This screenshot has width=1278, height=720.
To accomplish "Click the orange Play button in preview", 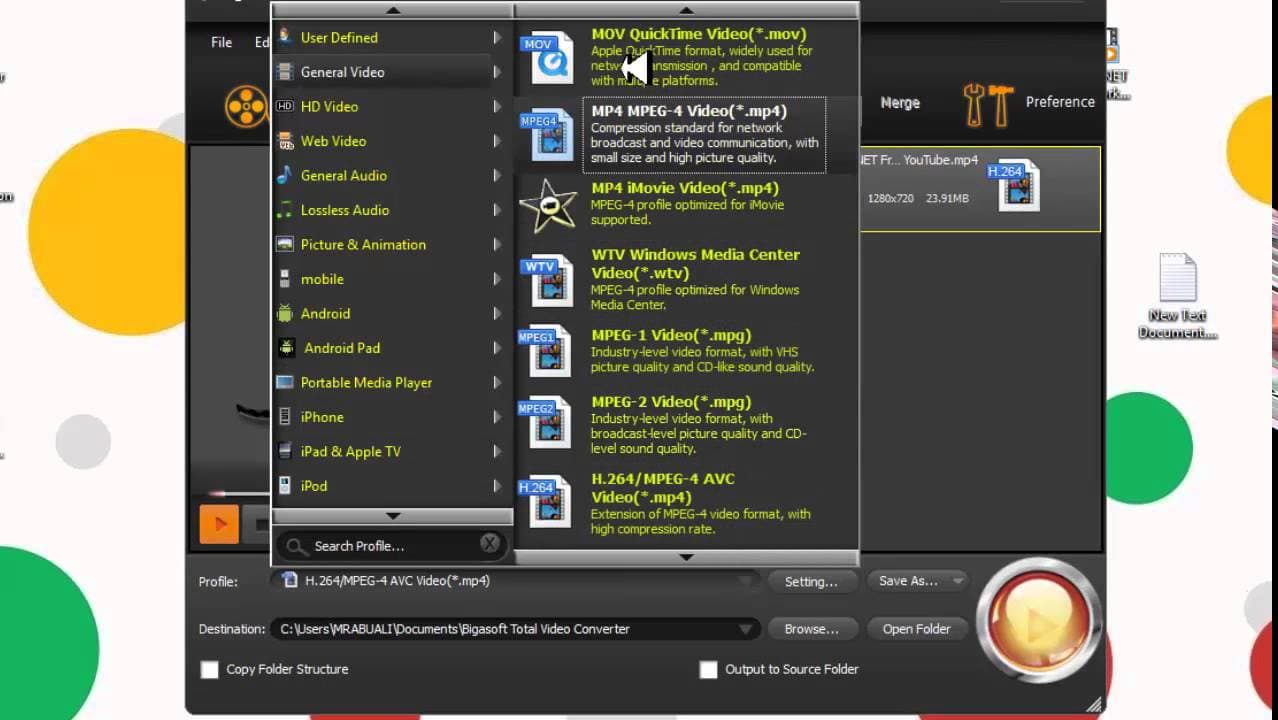I will 219,524.
